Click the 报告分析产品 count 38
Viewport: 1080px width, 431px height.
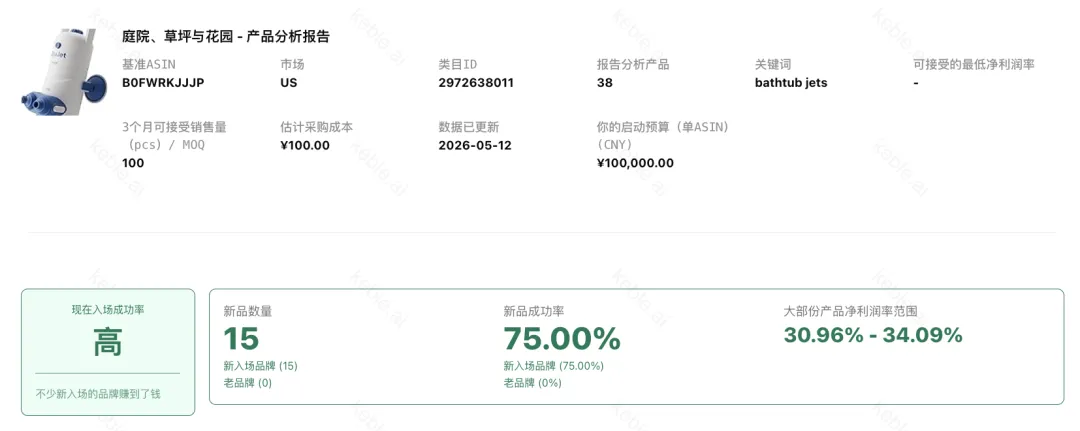click(x=604, y=83)
